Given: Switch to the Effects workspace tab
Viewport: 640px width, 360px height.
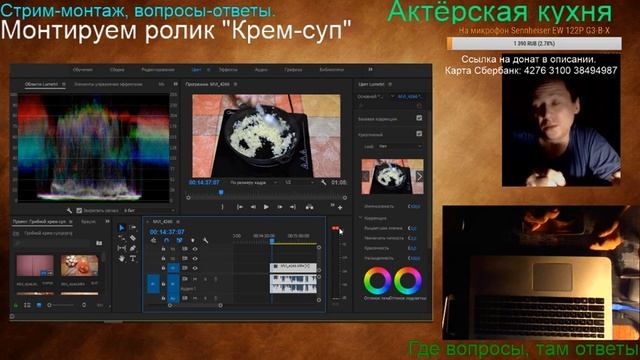Looking at the screenshot, I should click(228, 70).
